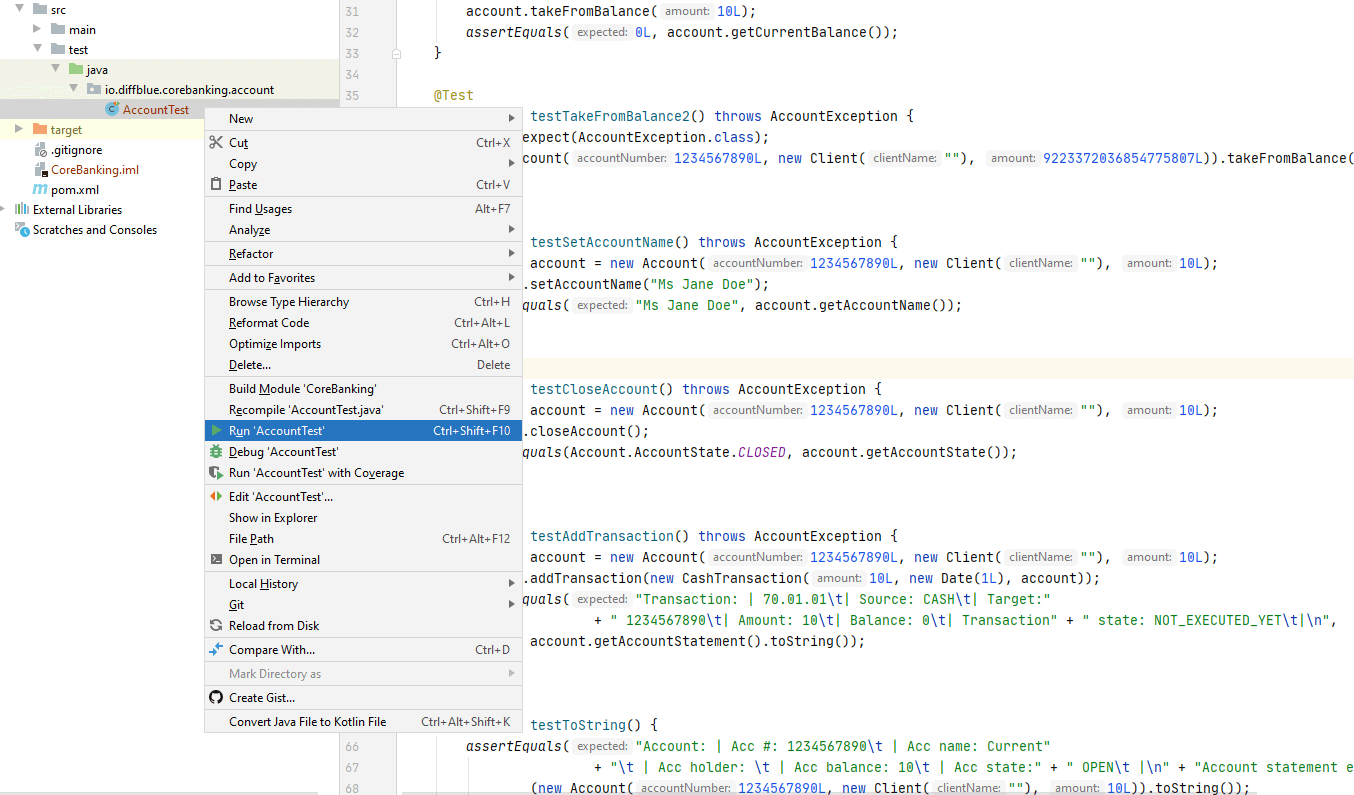
Task: Open the Git submenu
Action: [x=363, y=605]
